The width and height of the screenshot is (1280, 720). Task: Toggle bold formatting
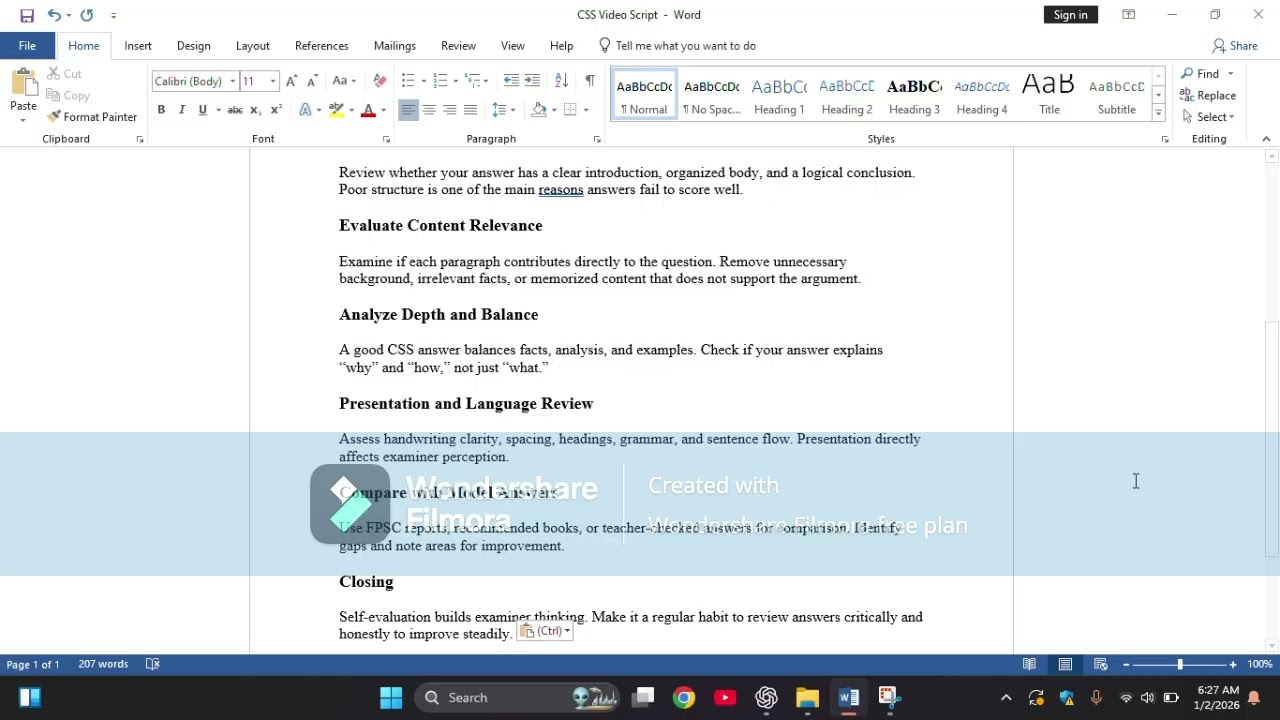[x=161, y=110]
